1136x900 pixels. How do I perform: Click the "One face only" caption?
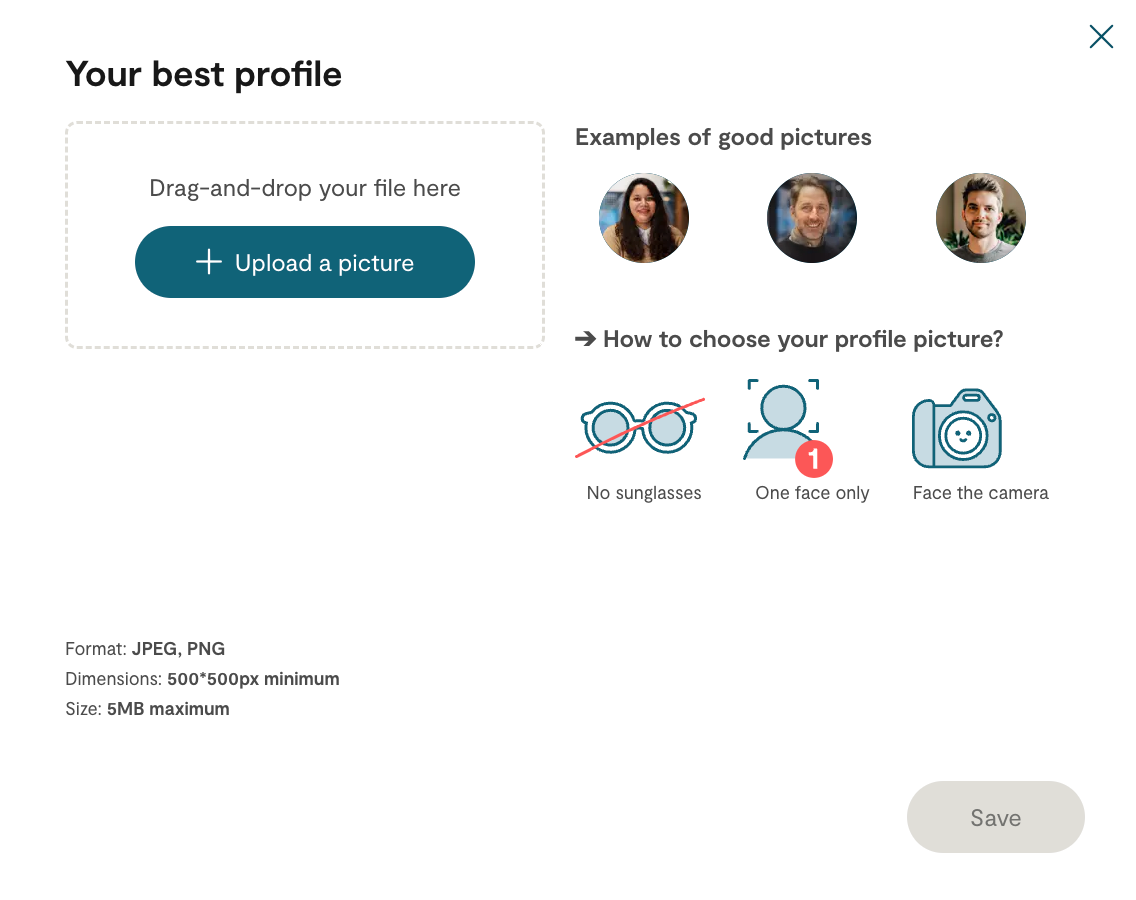pos(812,493)
